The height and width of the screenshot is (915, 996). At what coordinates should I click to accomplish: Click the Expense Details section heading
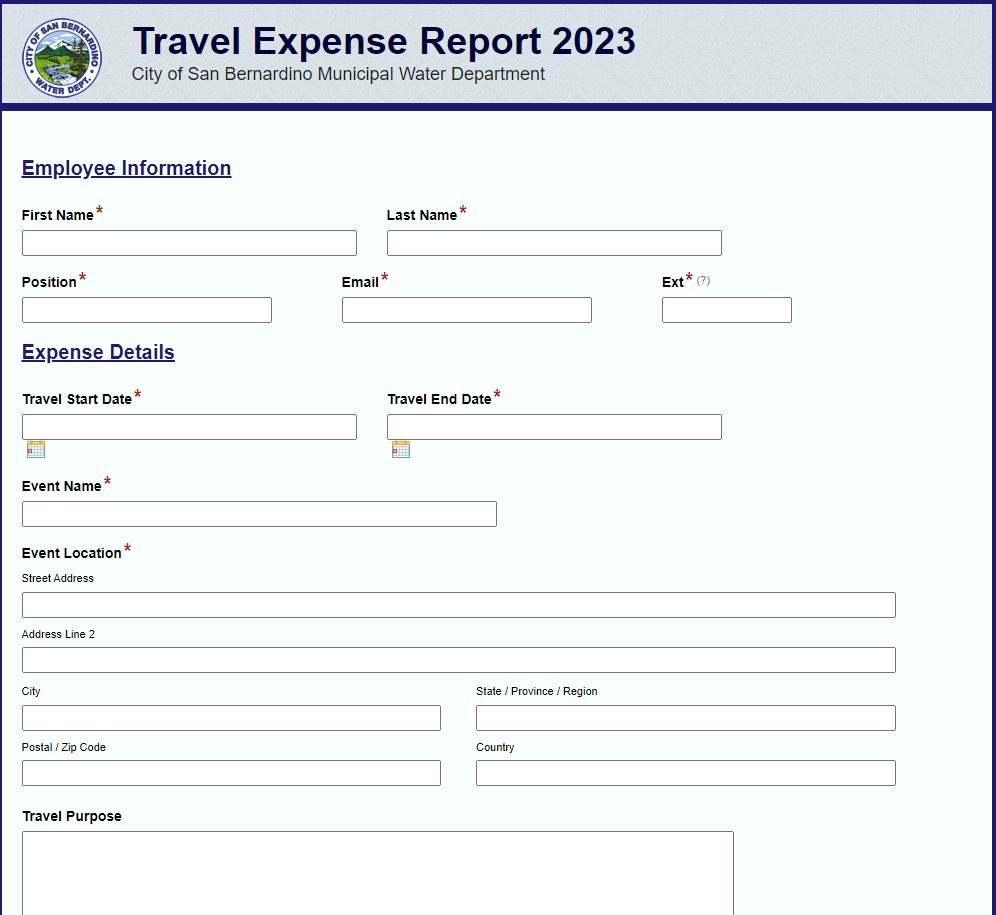[x=97, y=352]
